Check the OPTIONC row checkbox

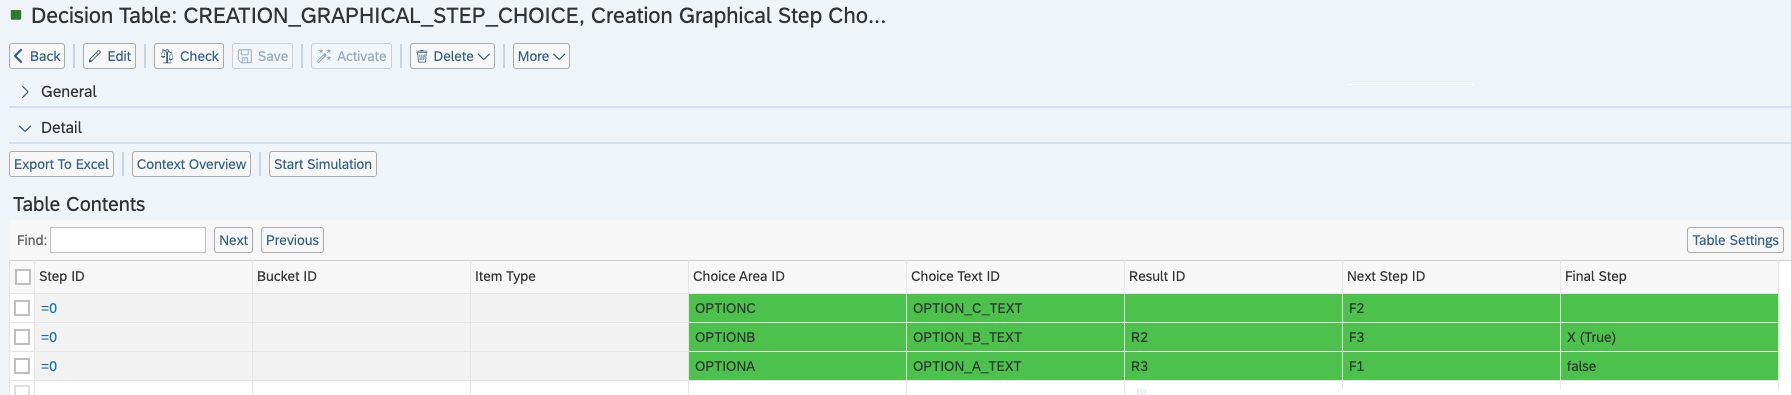coord(22,308)
